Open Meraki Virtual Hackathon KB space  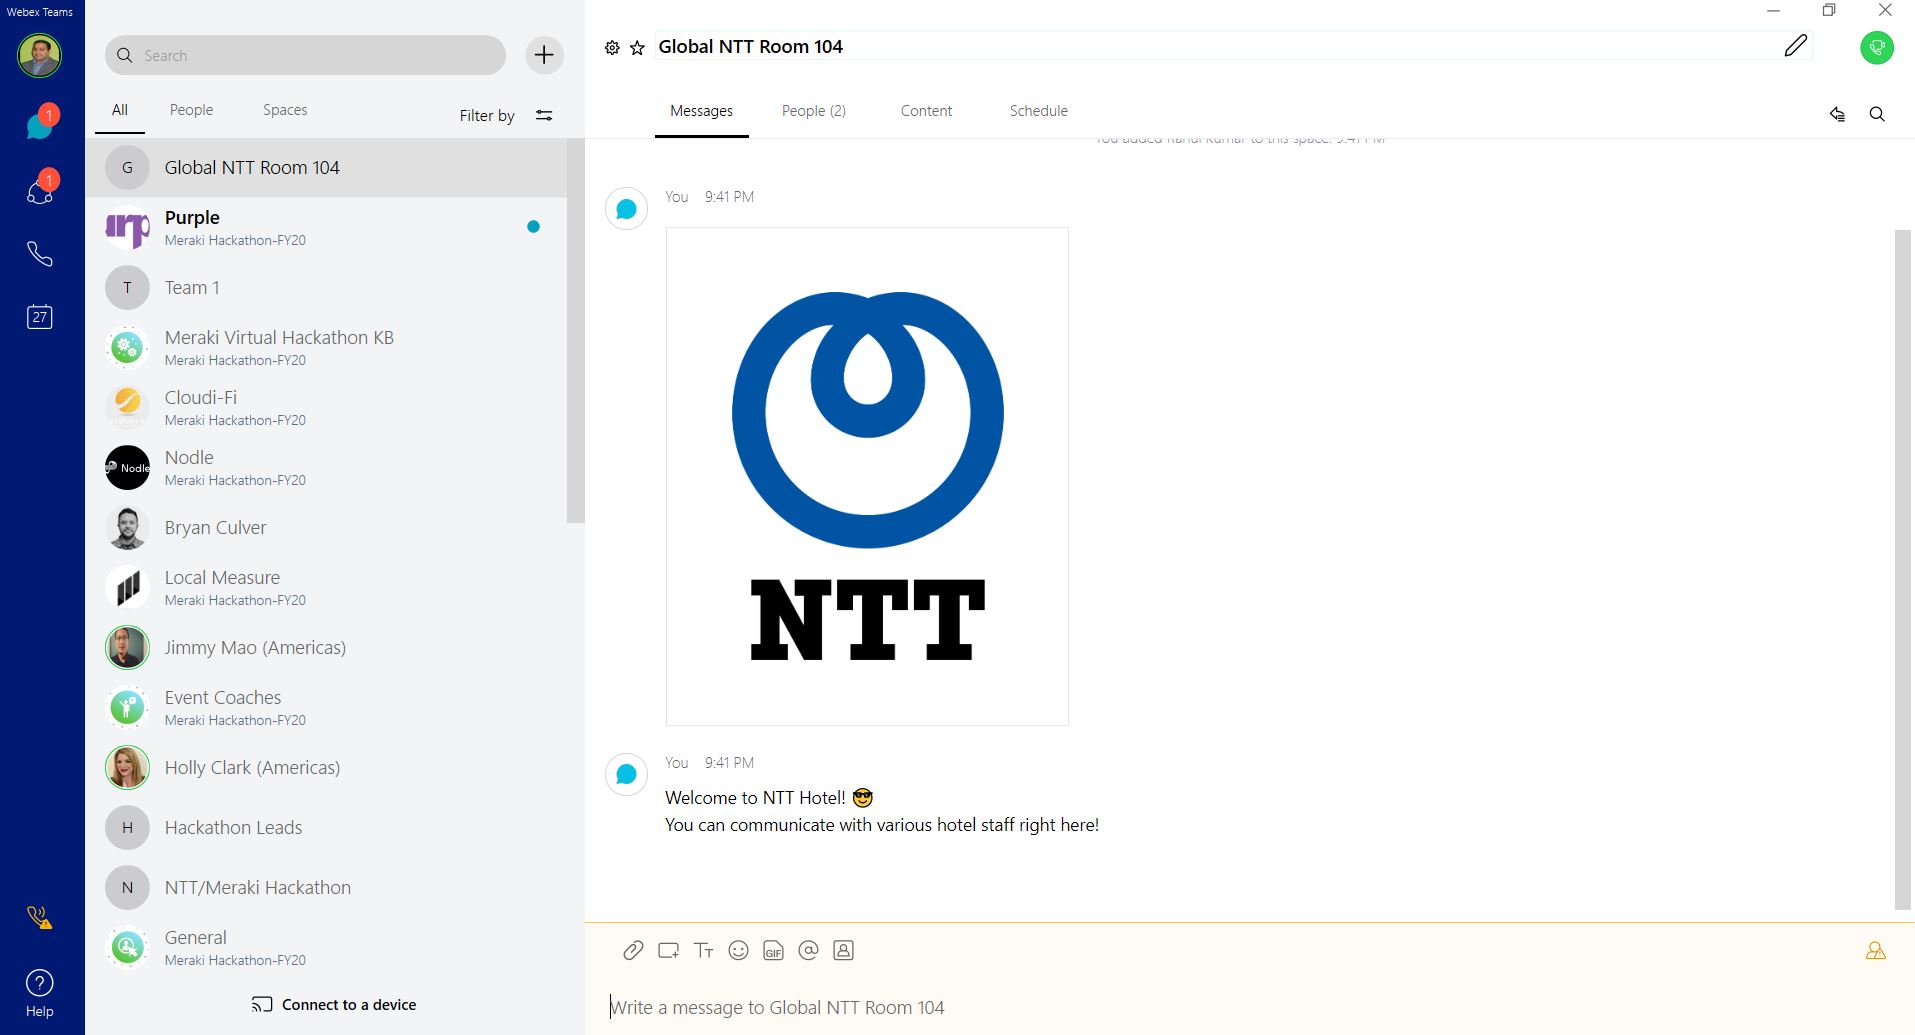point(326,348)
